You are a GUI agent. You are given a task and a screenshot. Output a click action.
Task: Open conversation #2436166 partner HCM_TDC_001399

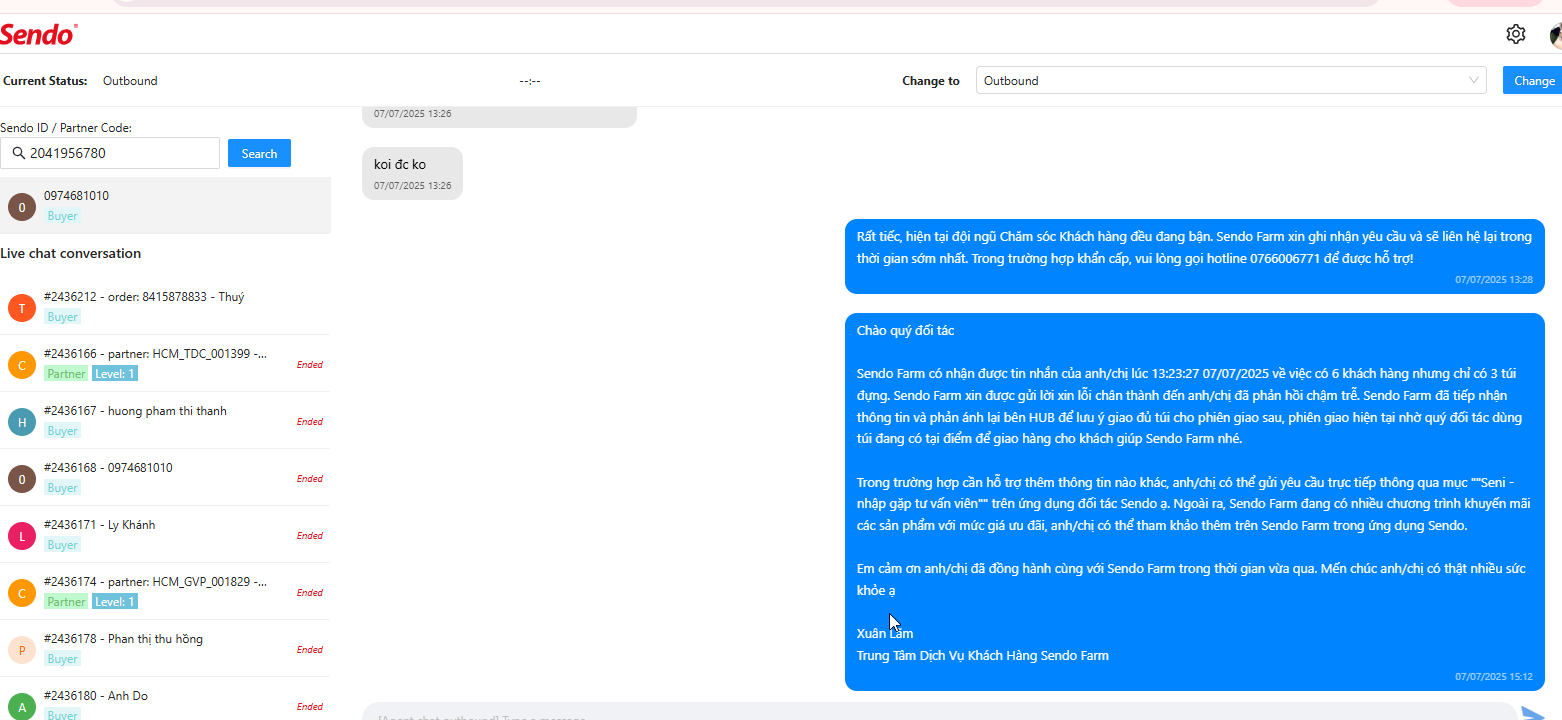(x=165, y=364)
